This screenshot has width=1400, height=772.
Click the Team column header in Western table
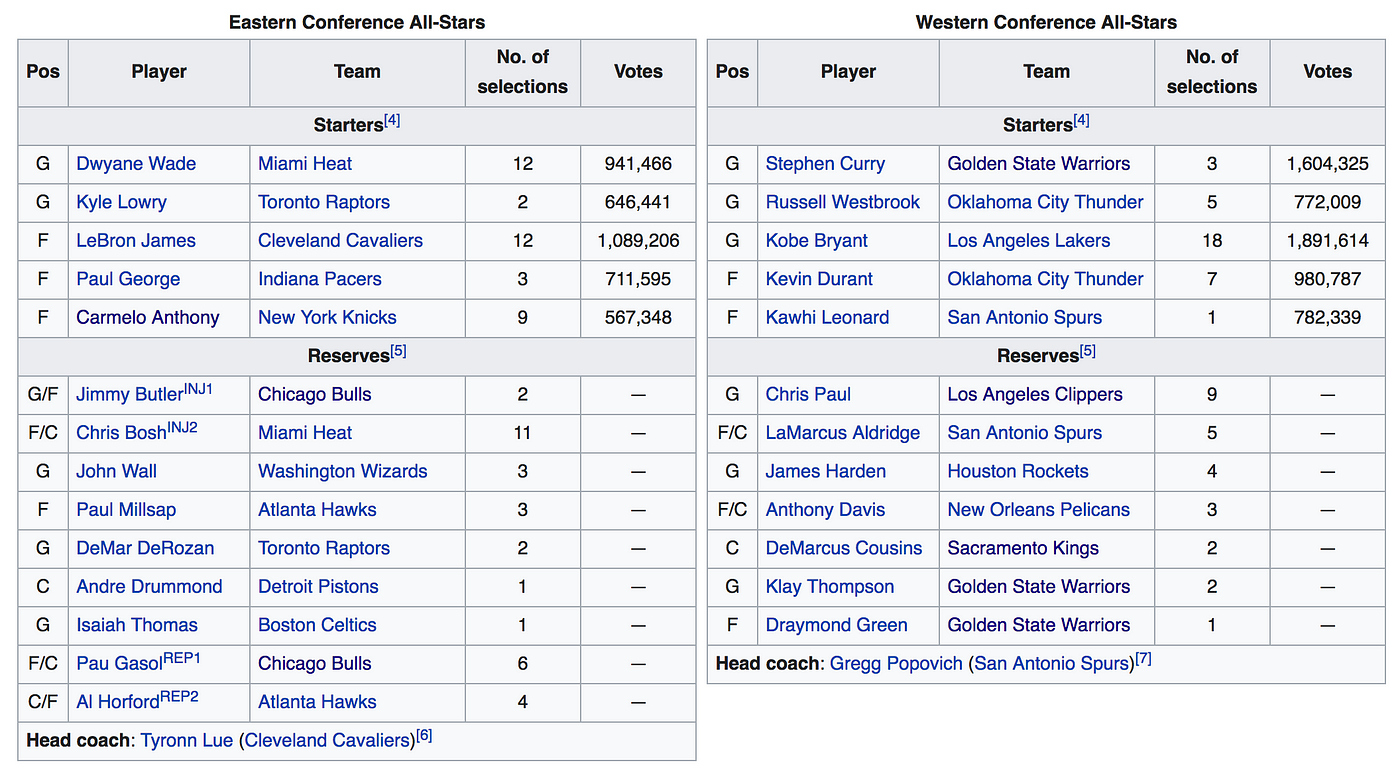click(x=1046, y=72)
